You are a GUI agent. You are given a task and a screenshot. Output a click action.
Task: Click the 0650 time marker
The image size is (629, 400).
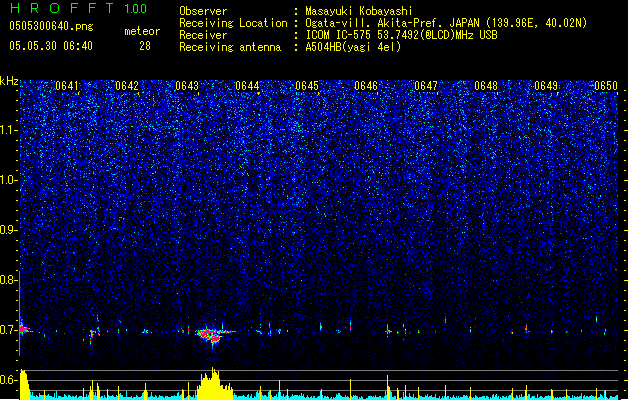pos(606,86)
